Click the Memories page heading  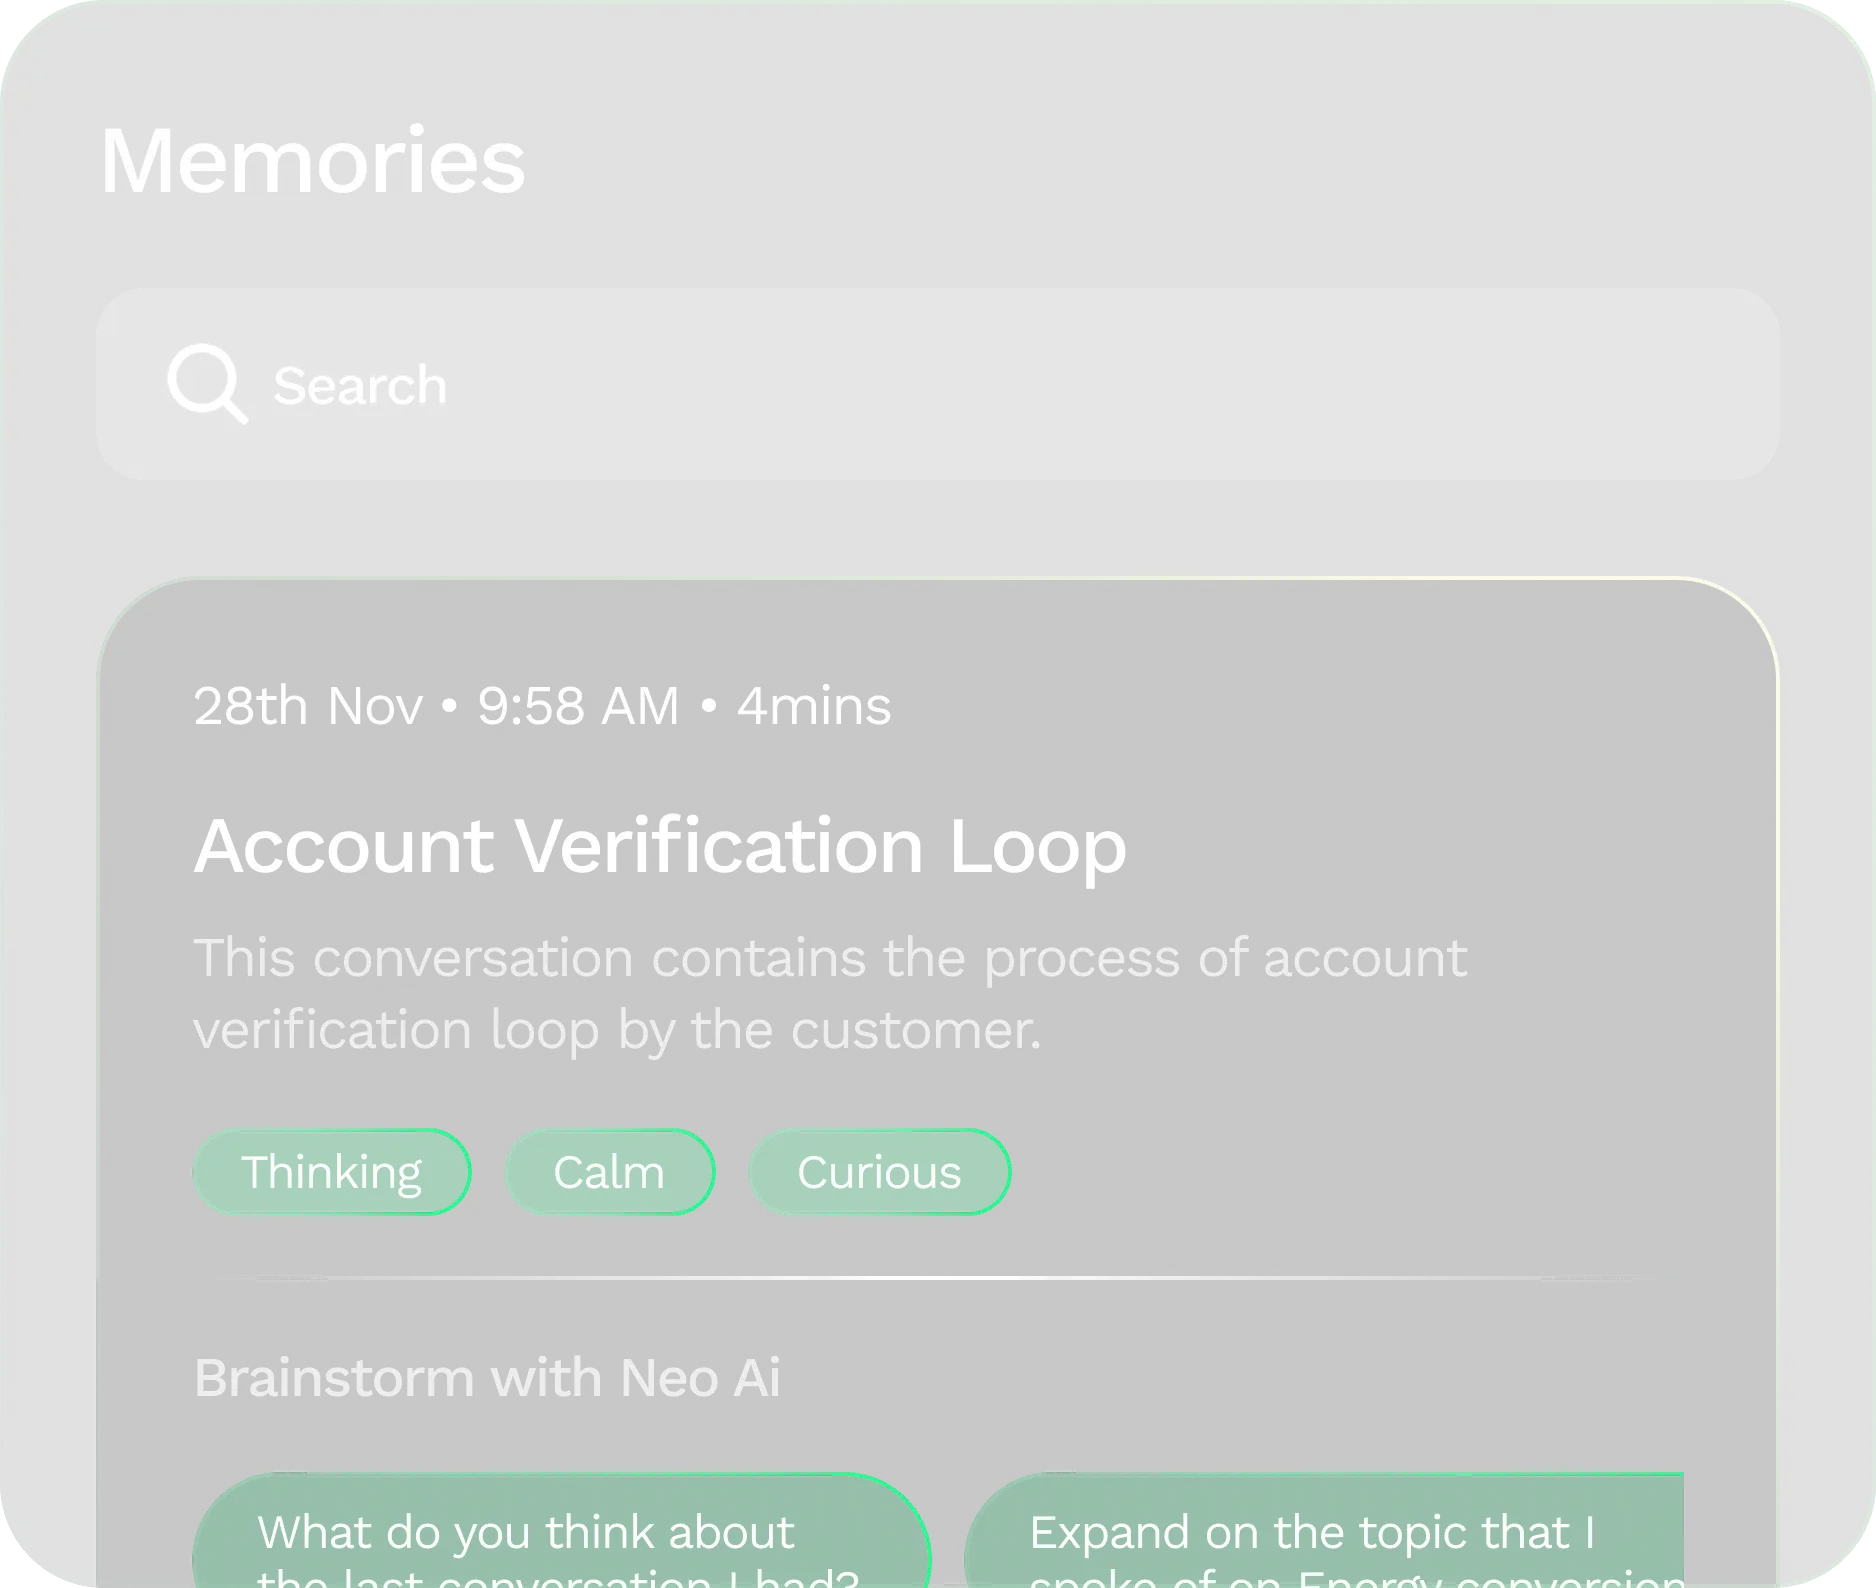(312, 161)
